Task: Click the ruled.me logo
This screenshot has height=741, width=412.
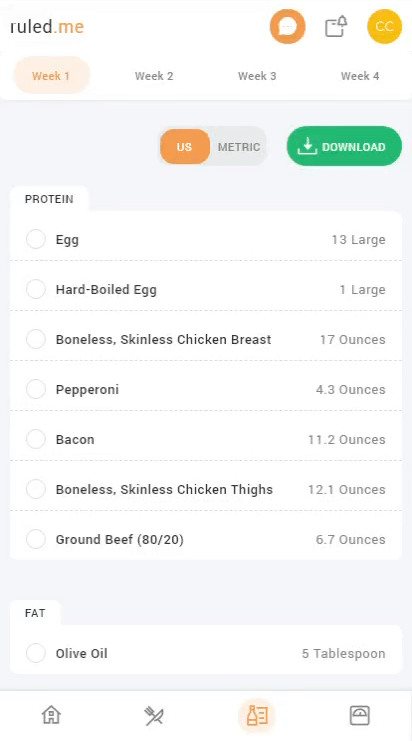Action: [47, 27]
